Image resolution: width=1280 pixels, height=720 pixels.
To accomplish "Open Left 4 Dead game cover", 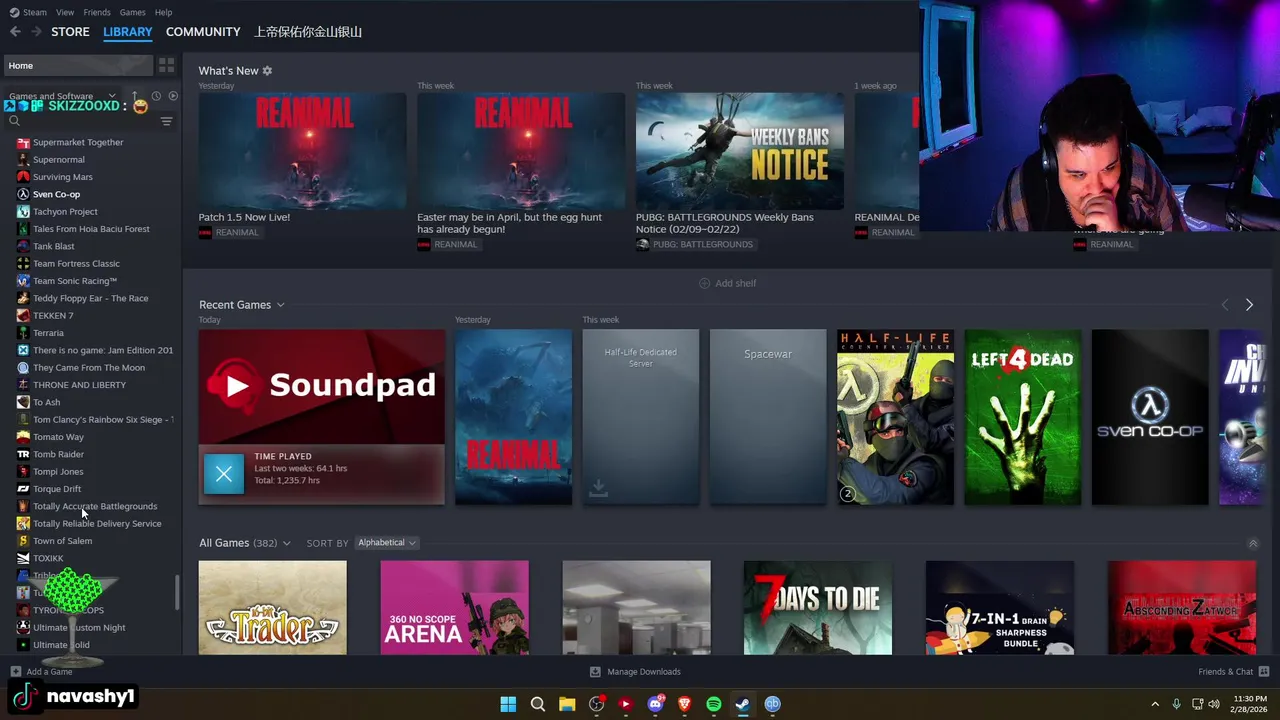I will (1023, 417).
